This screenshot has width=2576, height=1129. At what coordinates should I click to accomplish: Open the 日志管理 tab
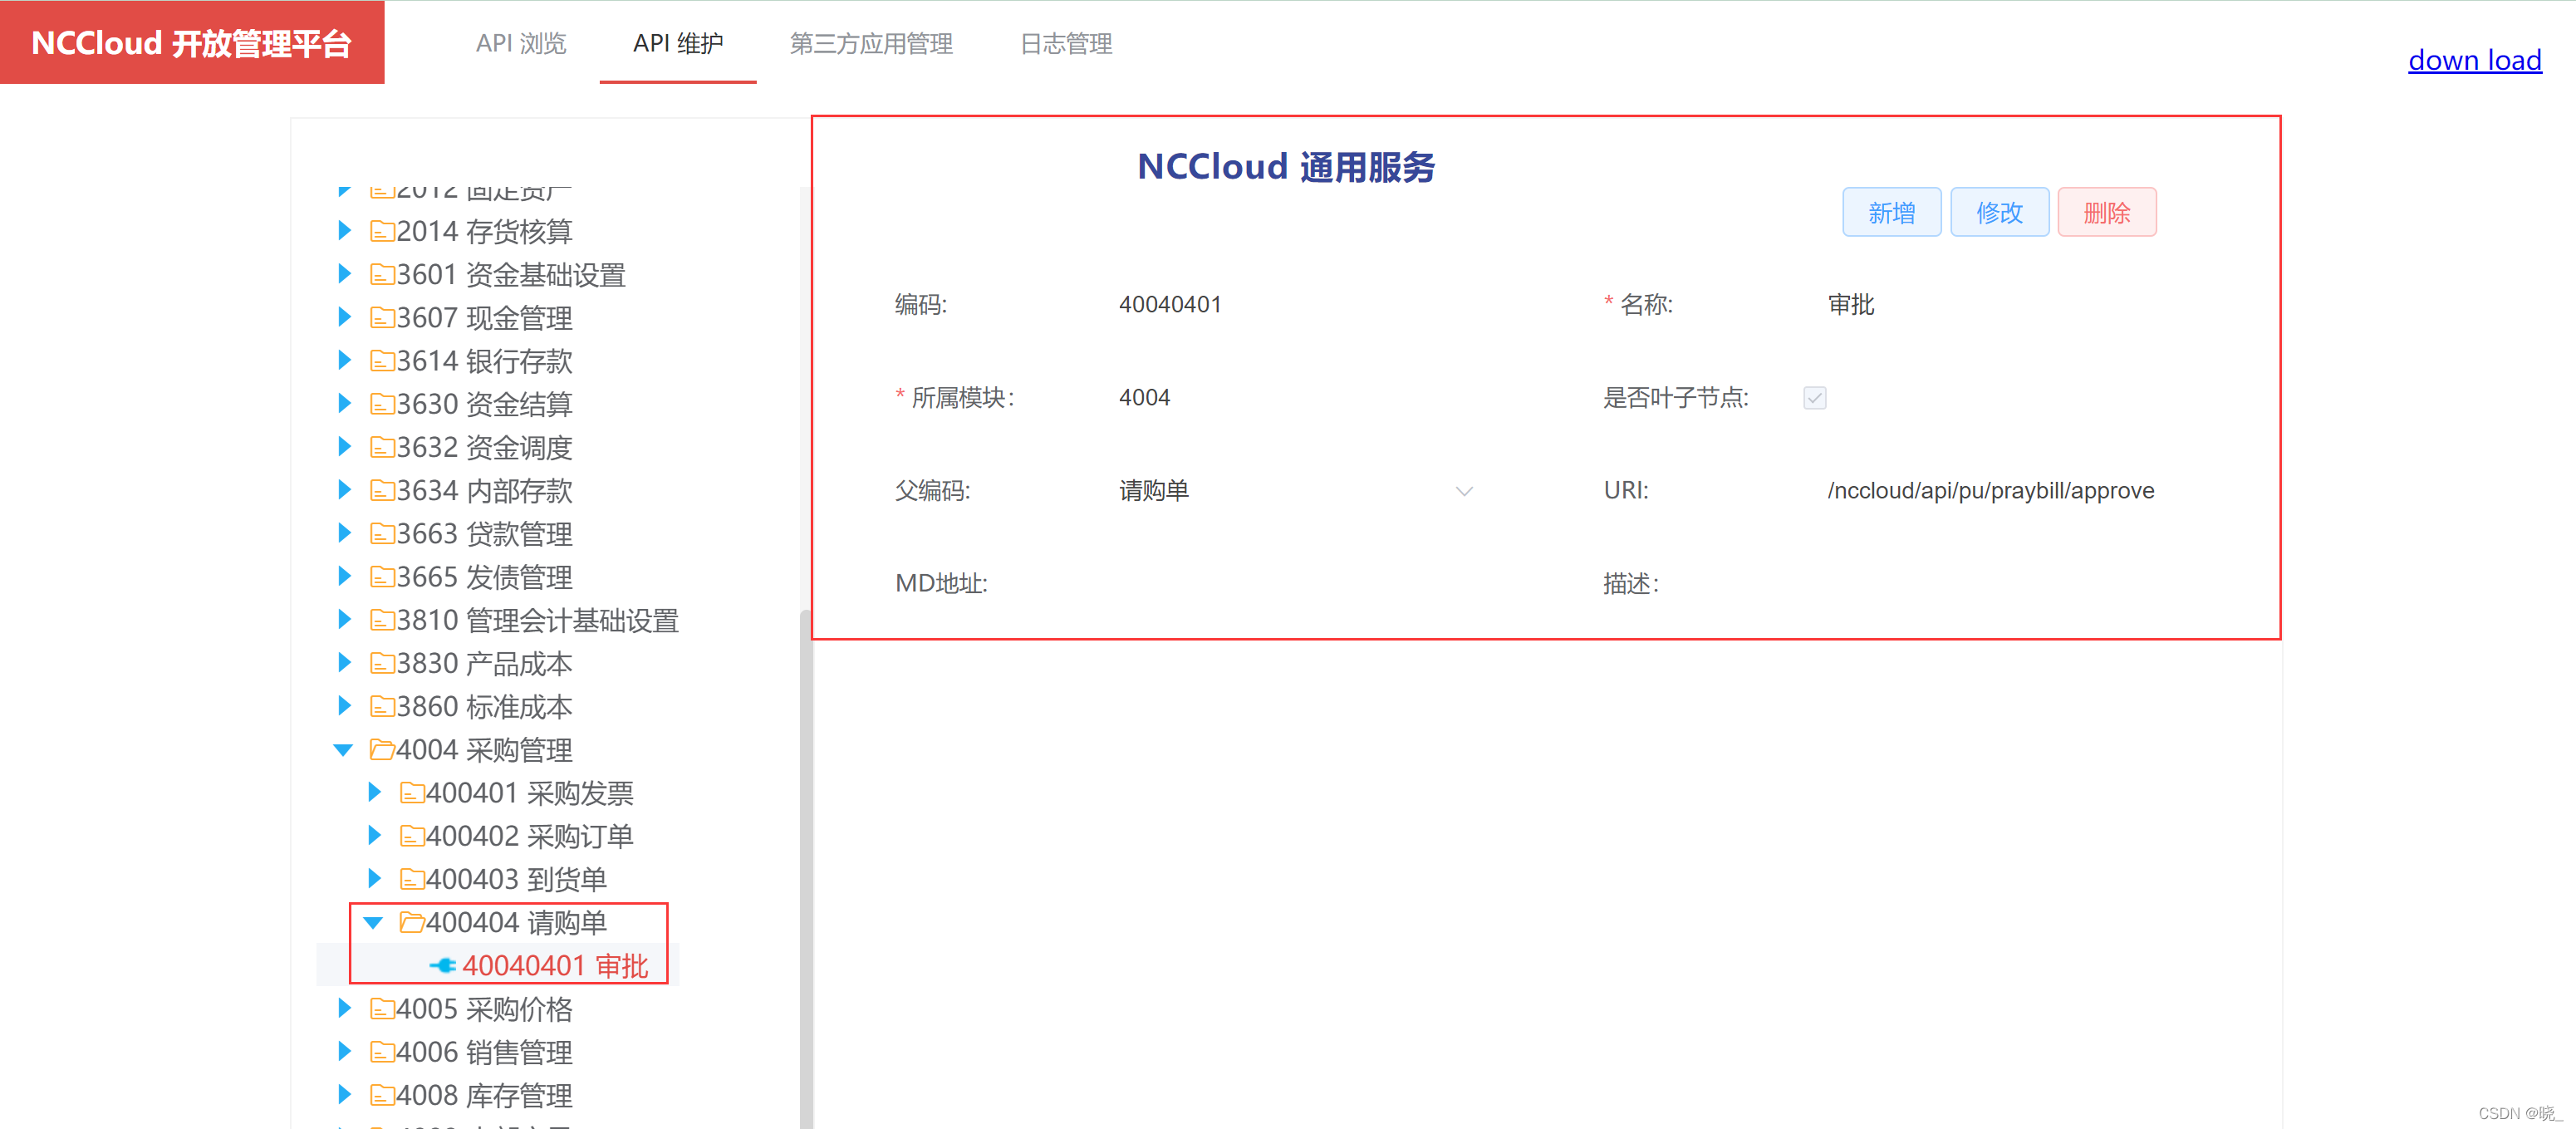tap(1066, 44)
